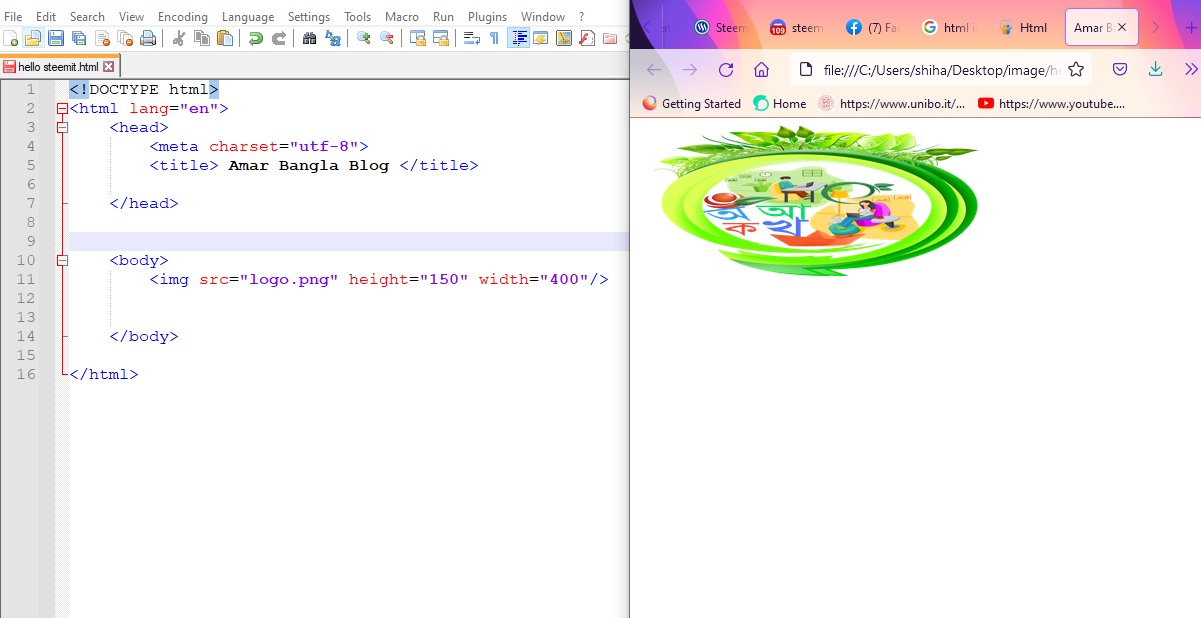Select the hello steemit.html document tab
The image size is (1201, 618).
58,67
